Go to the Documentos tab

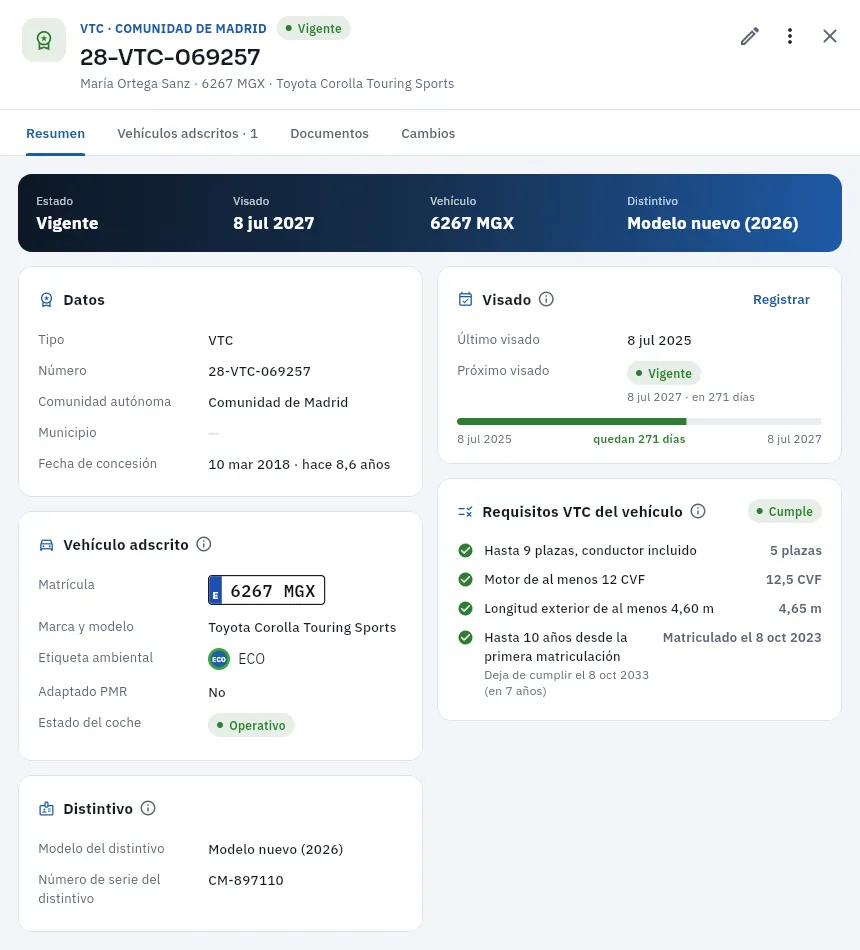pyautogui.click(x=329, y=133)
